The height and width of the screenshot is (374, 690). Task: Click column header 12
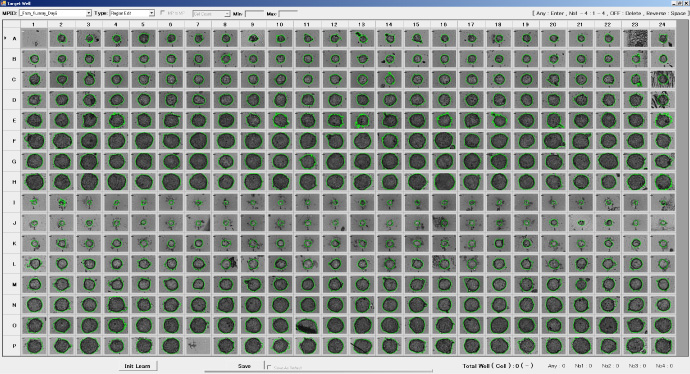pos(334,24)
